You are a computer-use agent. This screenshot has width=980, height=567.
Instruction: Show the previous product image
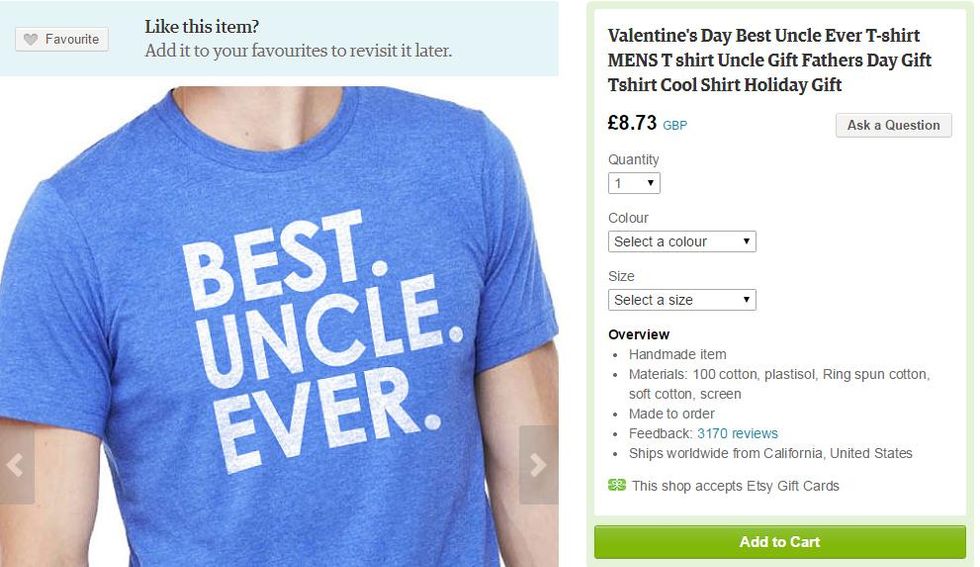[16, 464]
